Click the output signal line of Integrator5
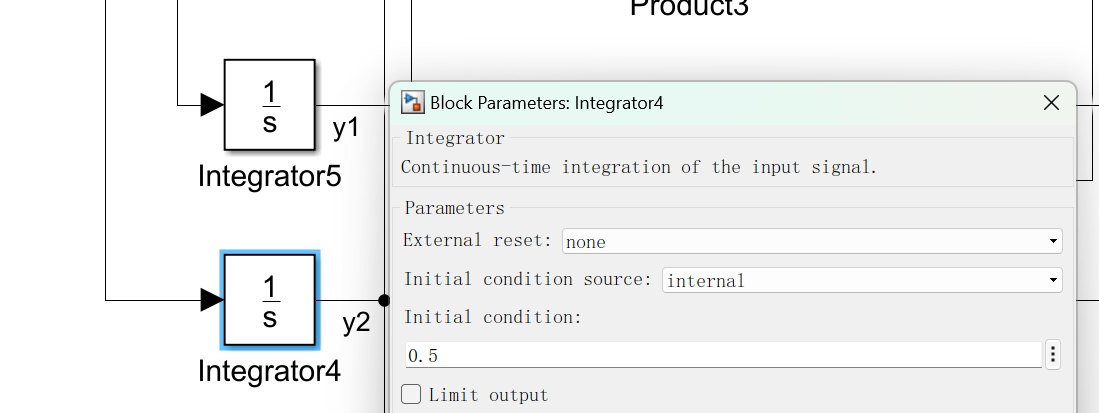The image size is (1099, 413). (350, 104)
